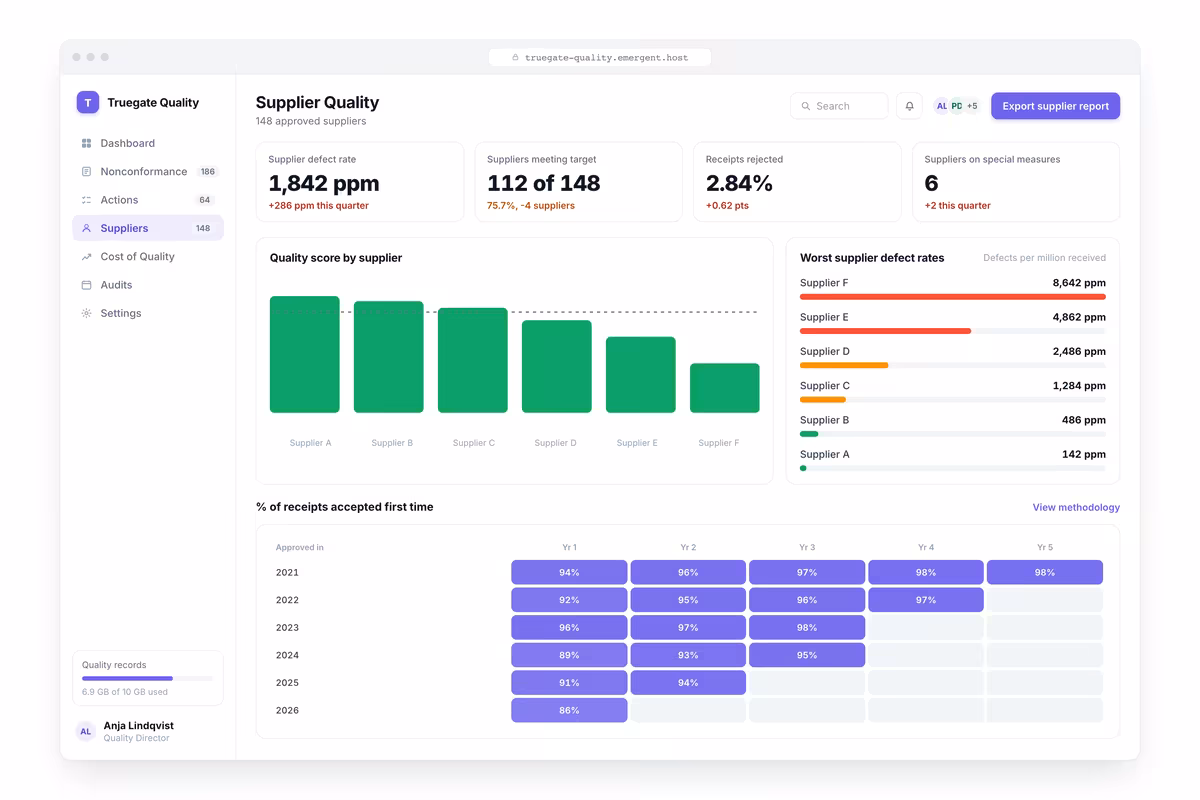Open the Cost of Quality page

[148, 257]
